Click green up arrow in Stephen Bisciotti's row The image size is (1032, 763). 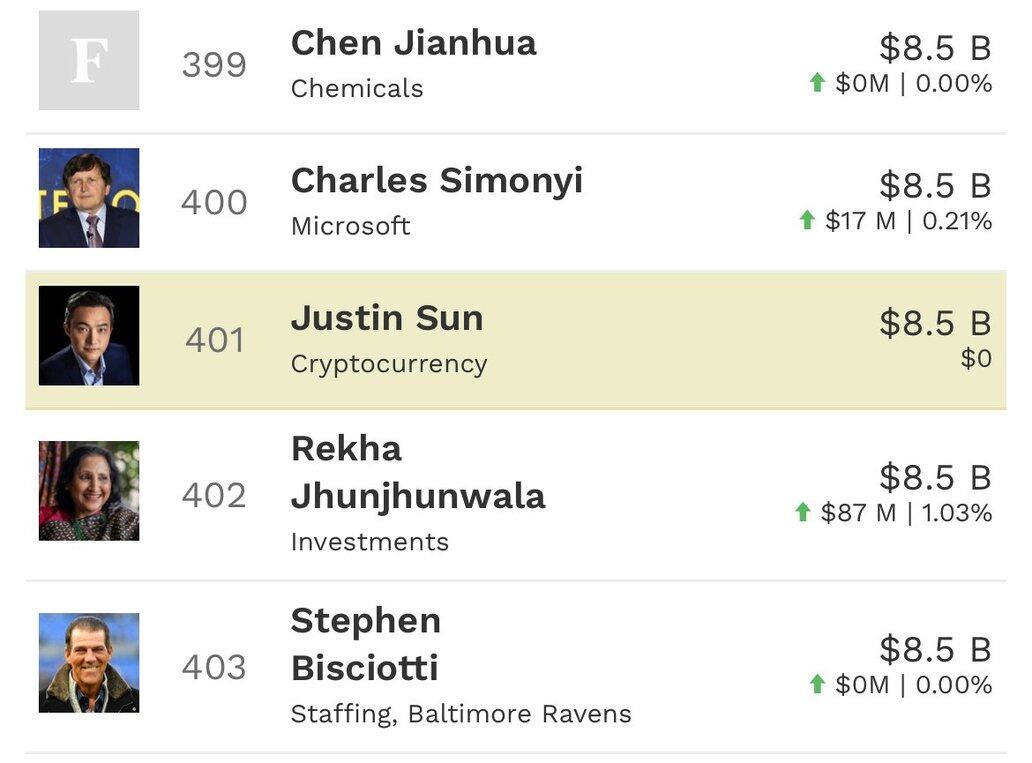point(817,685)
